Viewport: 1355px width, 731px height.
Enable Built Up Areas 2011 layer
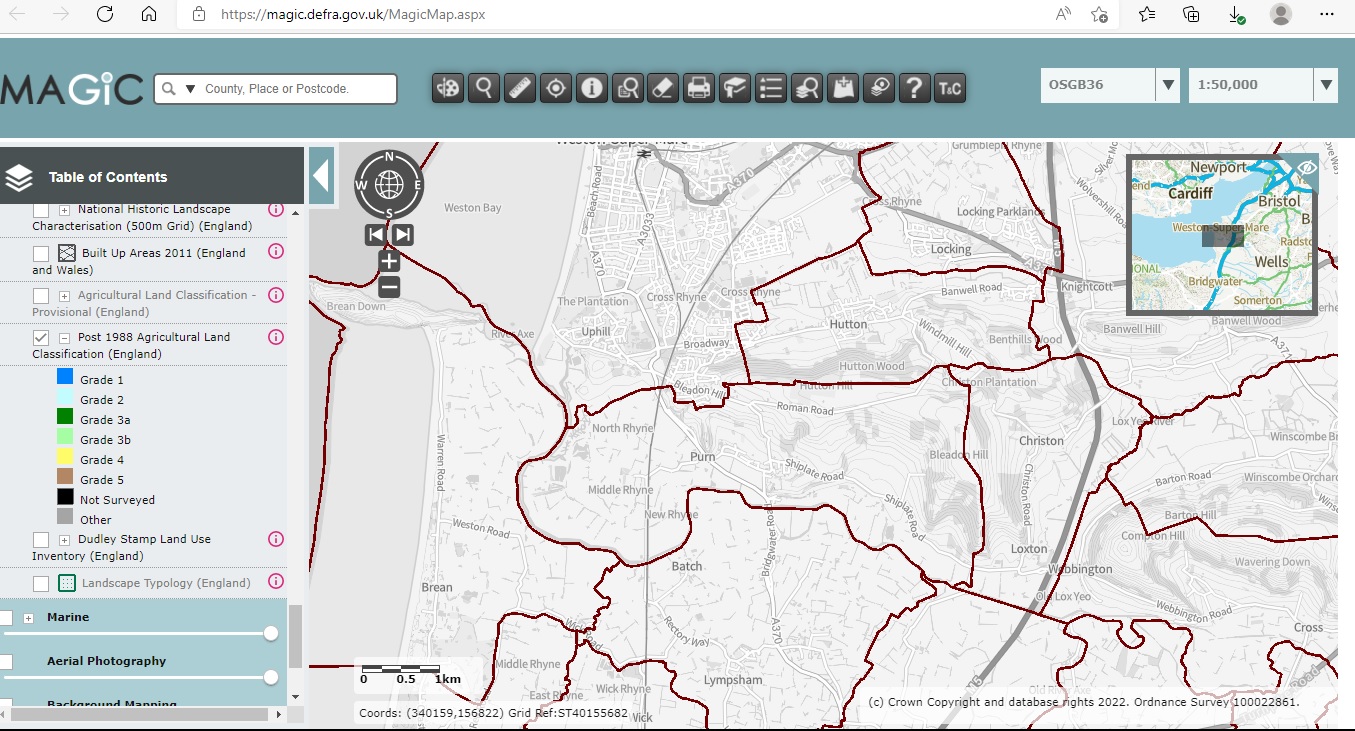tap(41, 254)
